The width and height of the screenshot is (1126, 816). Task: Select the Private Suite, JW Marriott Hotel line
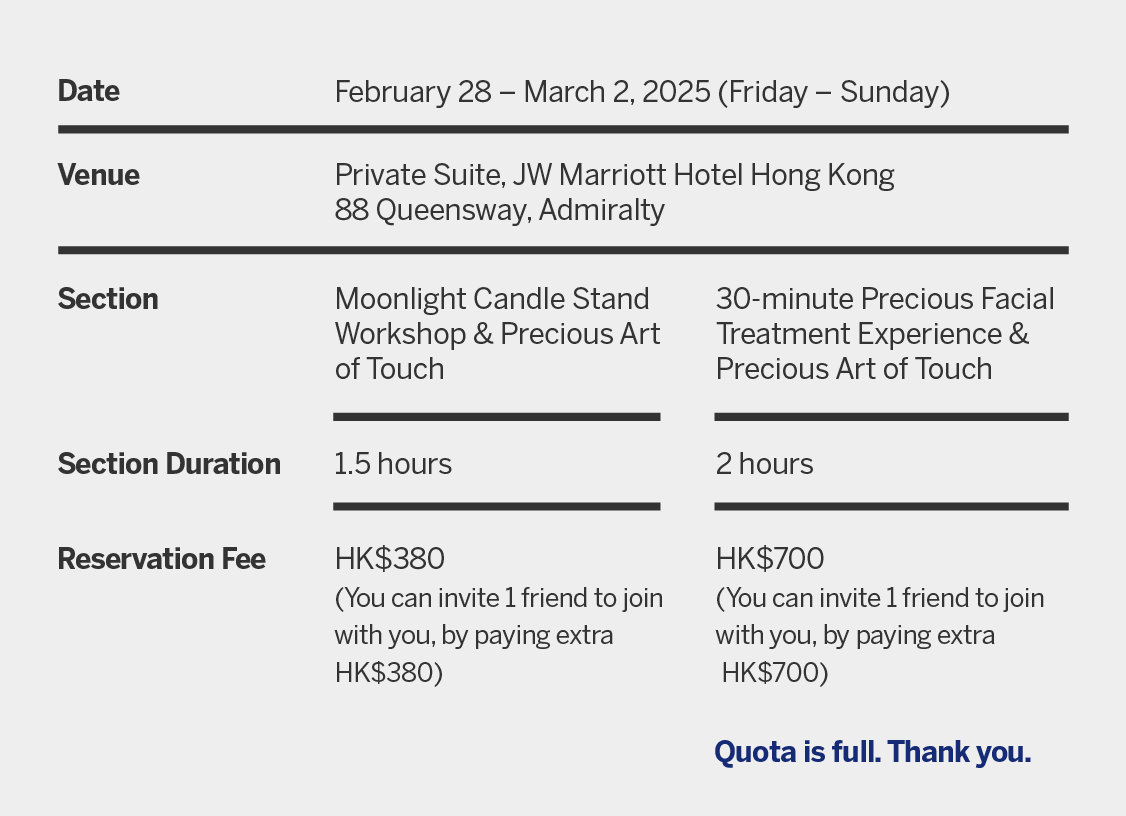[x=614, y=176]
